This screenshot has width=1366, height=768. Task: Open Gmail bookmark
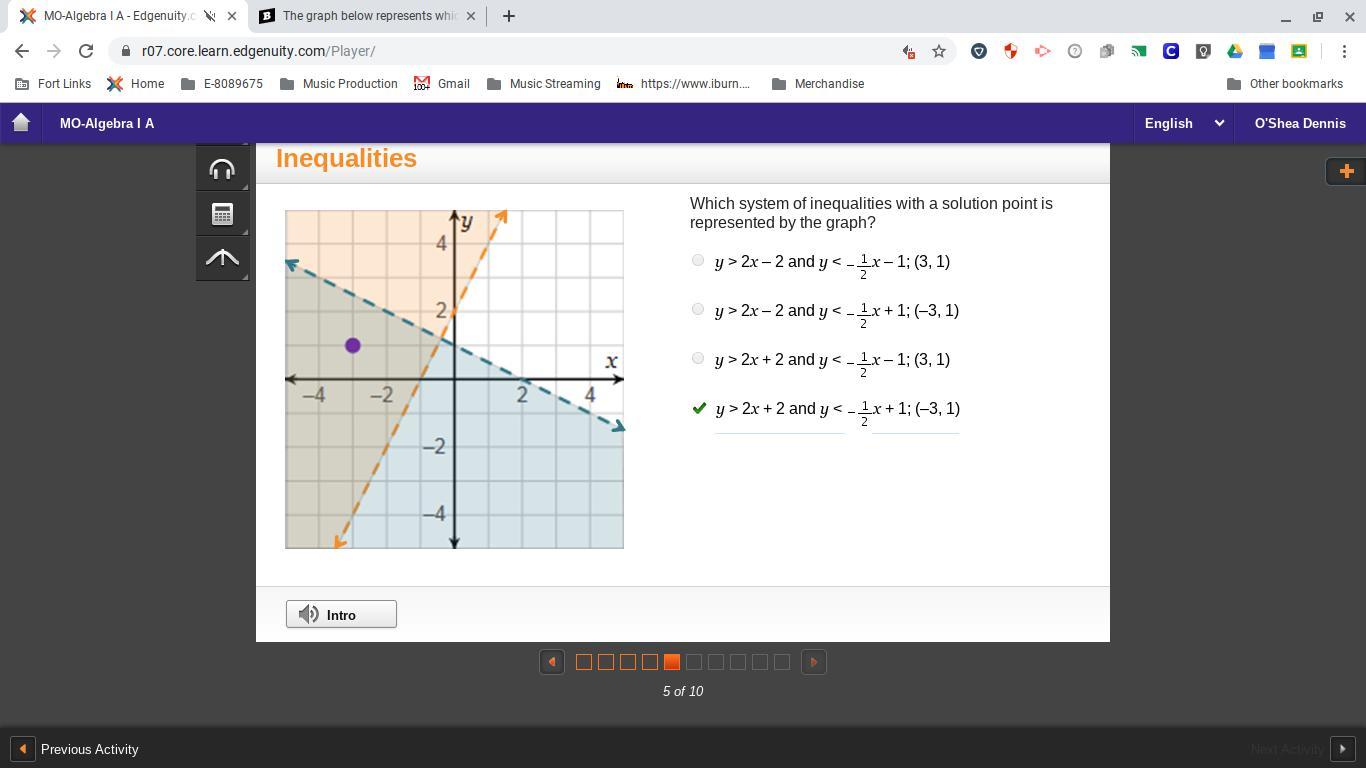tap(442, 84)
